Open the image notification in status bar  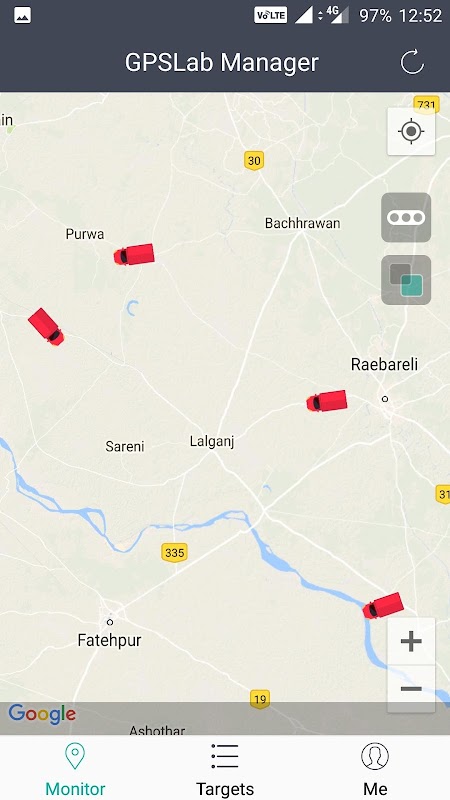pos(22,15)
